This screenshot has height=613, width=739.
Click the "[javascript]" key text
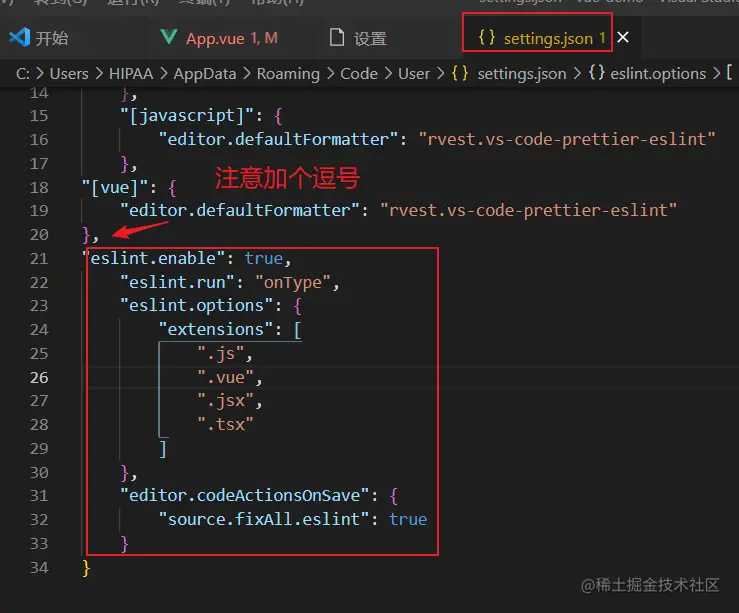click(x=187, y=116)
